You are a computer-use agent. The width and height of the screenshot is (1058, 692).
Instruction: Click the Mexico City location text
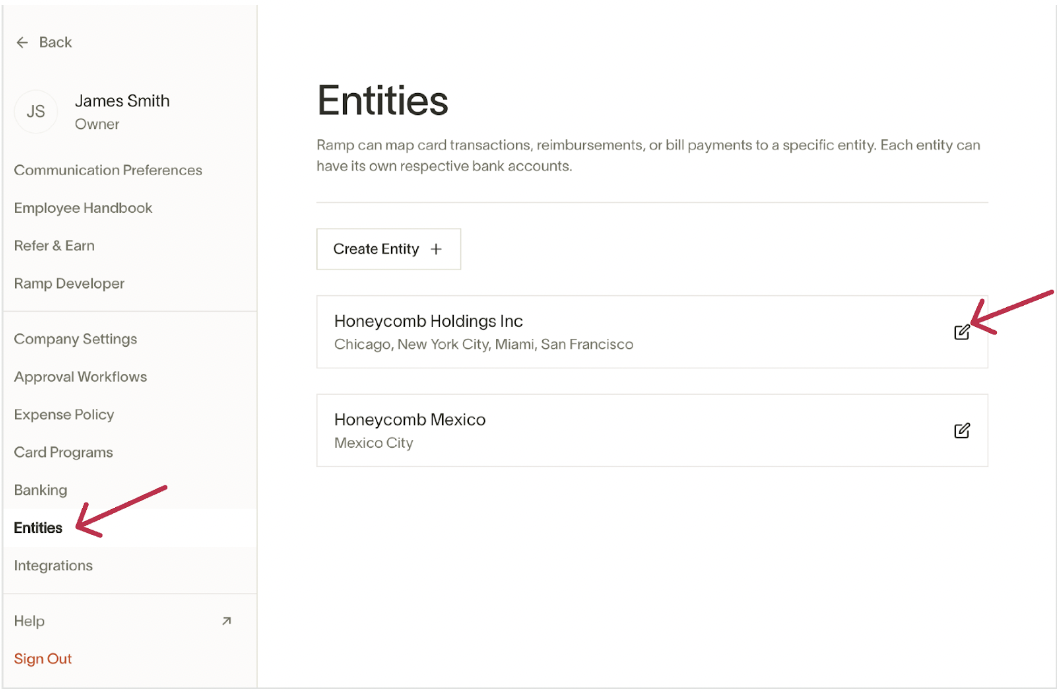coord(374,442)
